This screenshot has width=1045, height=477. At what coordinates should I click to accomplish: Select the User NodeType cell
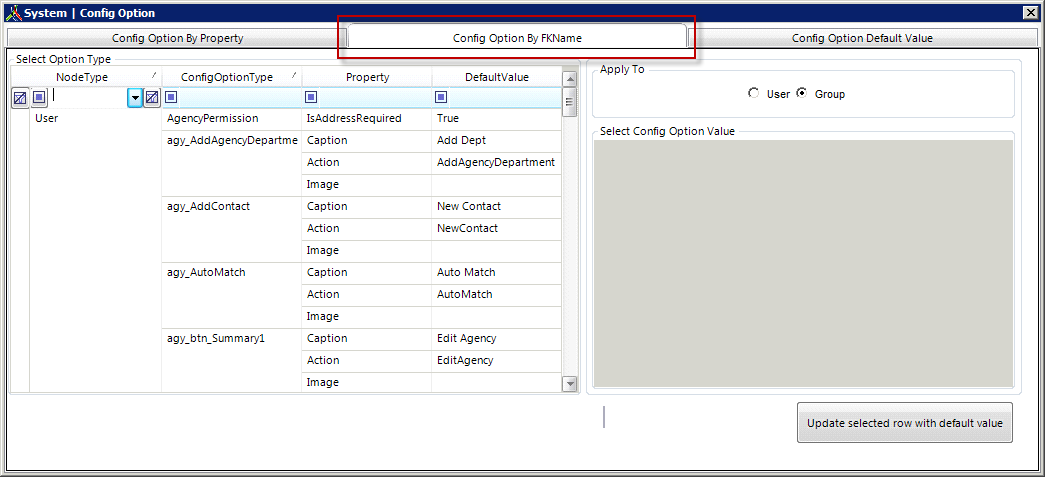(95, 250)
